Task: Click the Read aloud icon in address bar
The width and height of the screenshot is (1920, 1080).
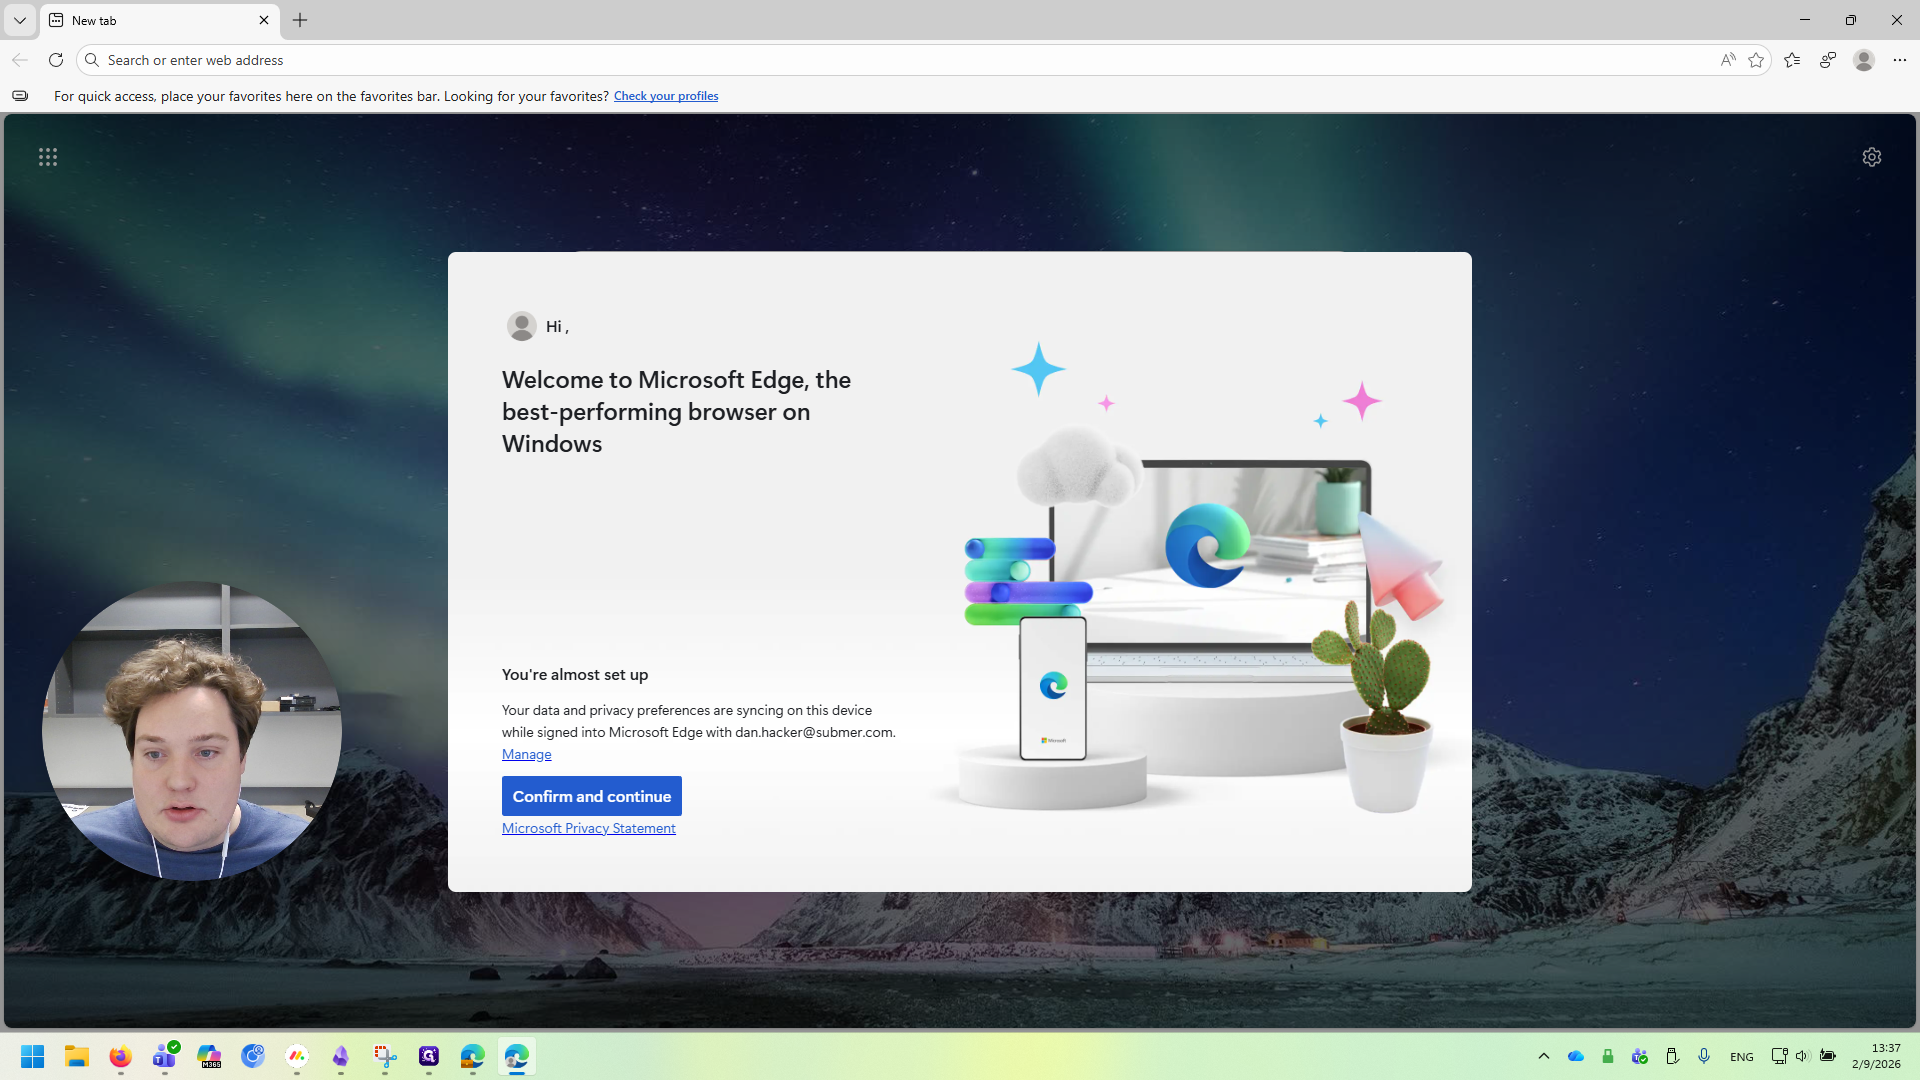Action: (1728, 60)
